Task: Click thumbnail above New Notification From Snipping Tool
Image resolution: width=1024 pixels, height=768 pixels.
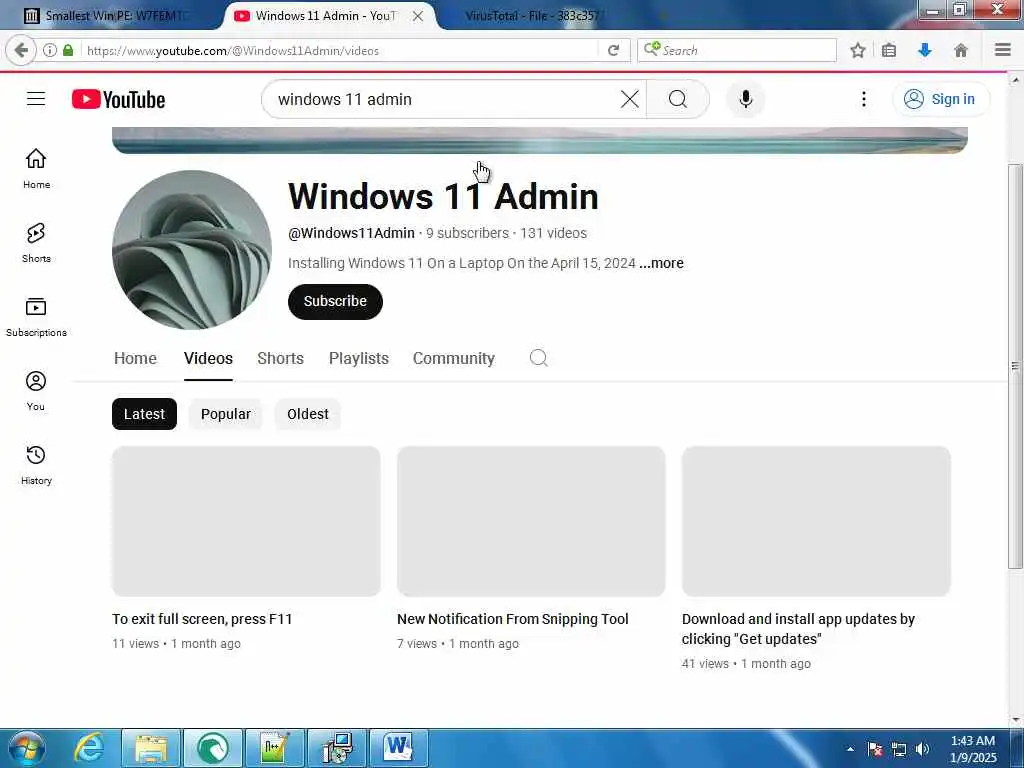Action: 531,521
